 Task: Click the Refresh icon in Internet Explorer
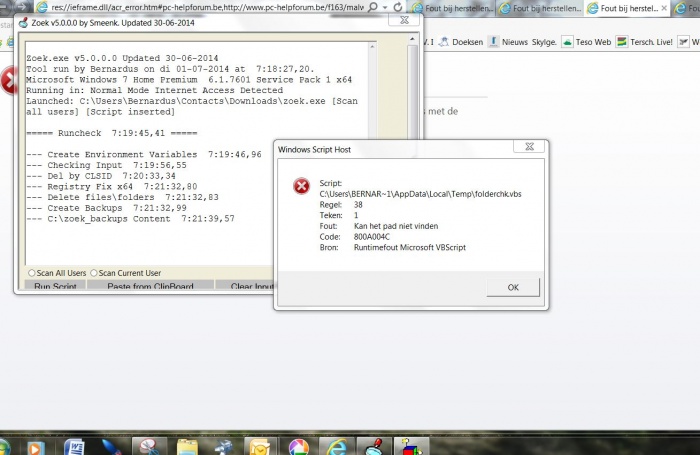pos(397,7)
